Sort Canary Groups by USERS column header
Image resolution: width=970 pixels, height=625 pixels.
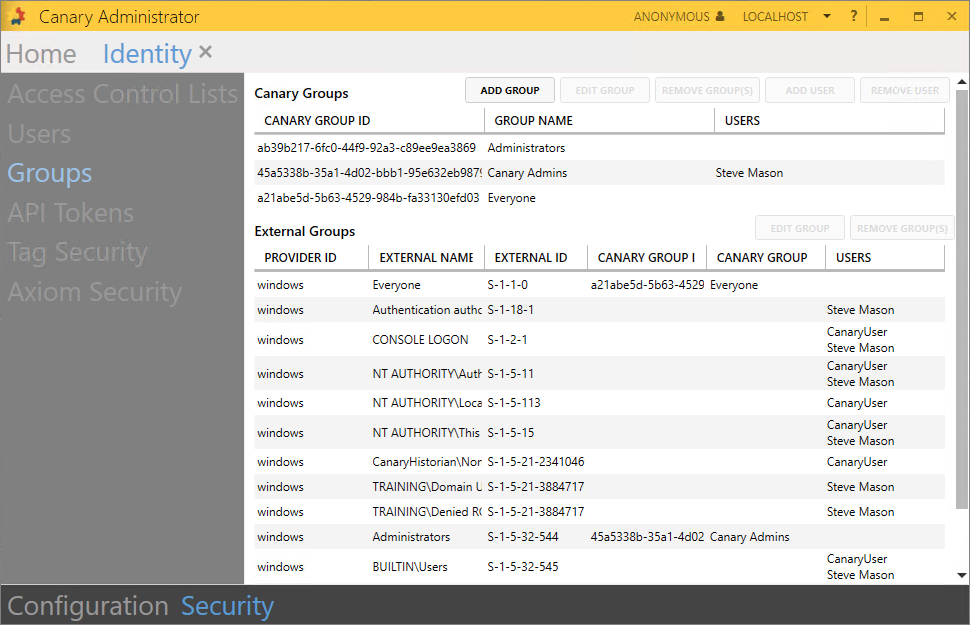(x=830, y=121)
